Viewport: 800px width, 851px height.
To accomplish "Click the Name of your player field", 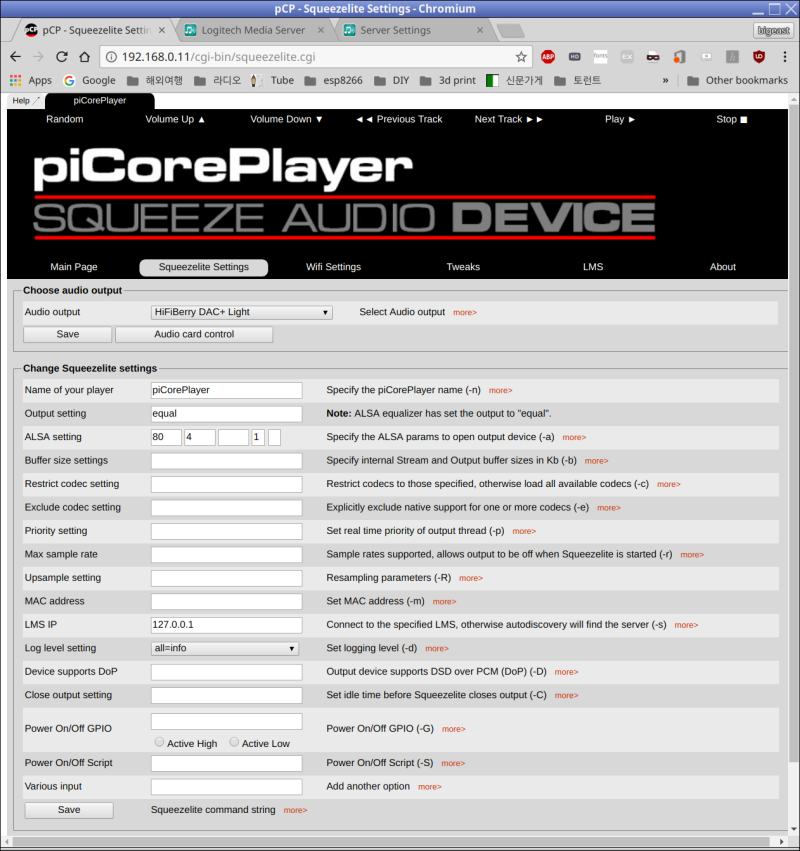I will click(x=226, y=390).
